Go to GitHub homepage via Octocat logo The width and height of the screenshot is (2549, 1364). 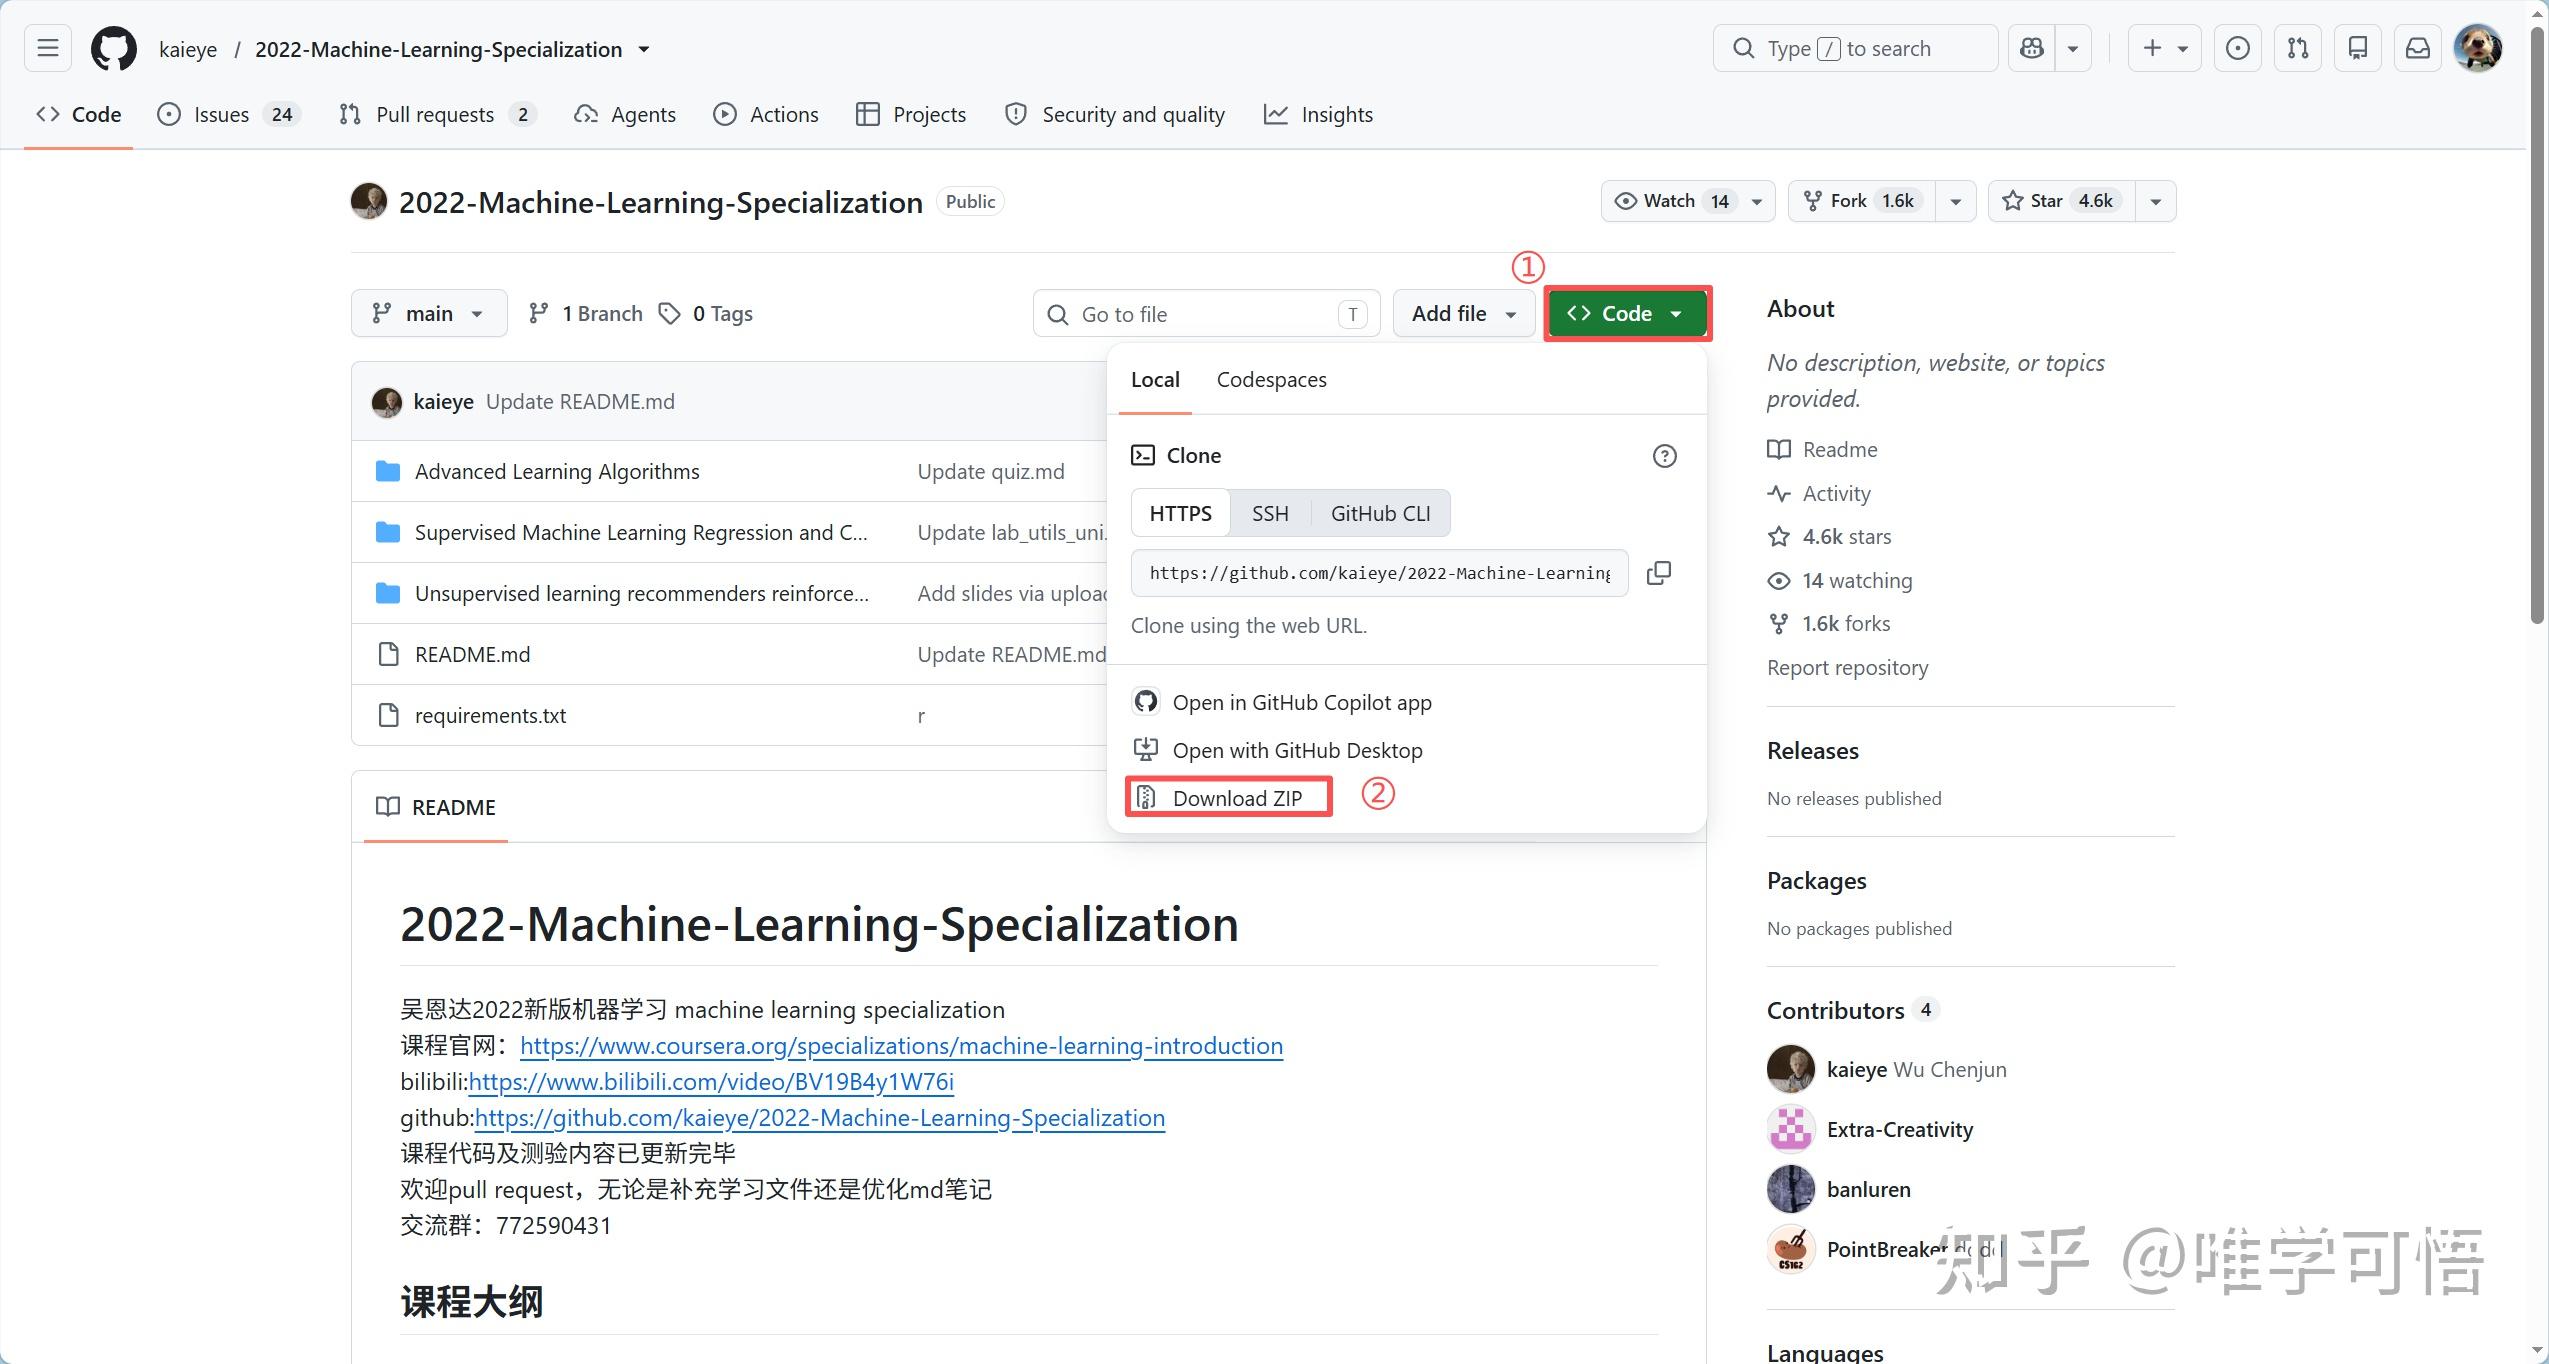coord(114,48)
